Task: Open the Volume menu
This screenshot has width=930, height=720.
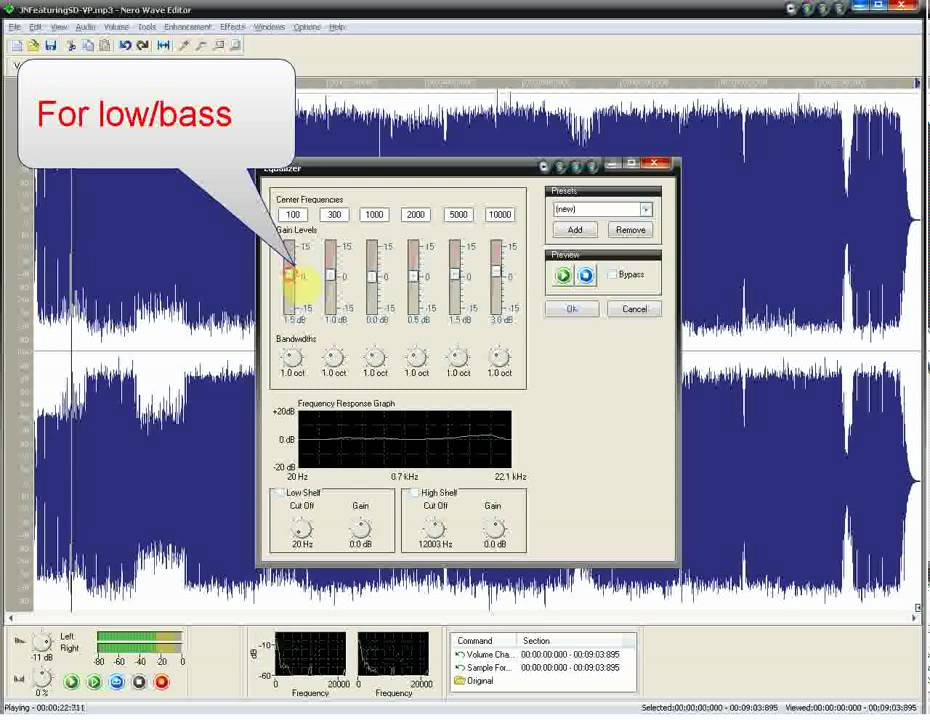Action: [x=116, y=27]
